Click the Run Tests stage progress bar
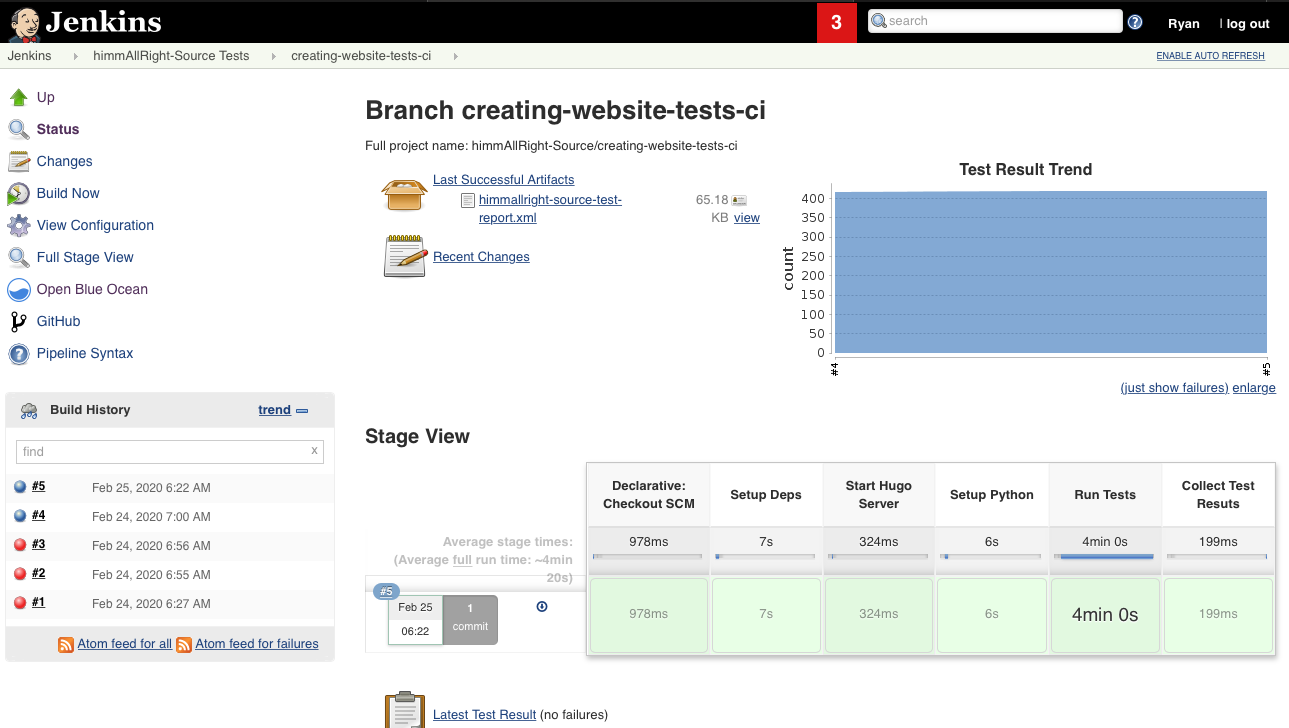 1105,557
